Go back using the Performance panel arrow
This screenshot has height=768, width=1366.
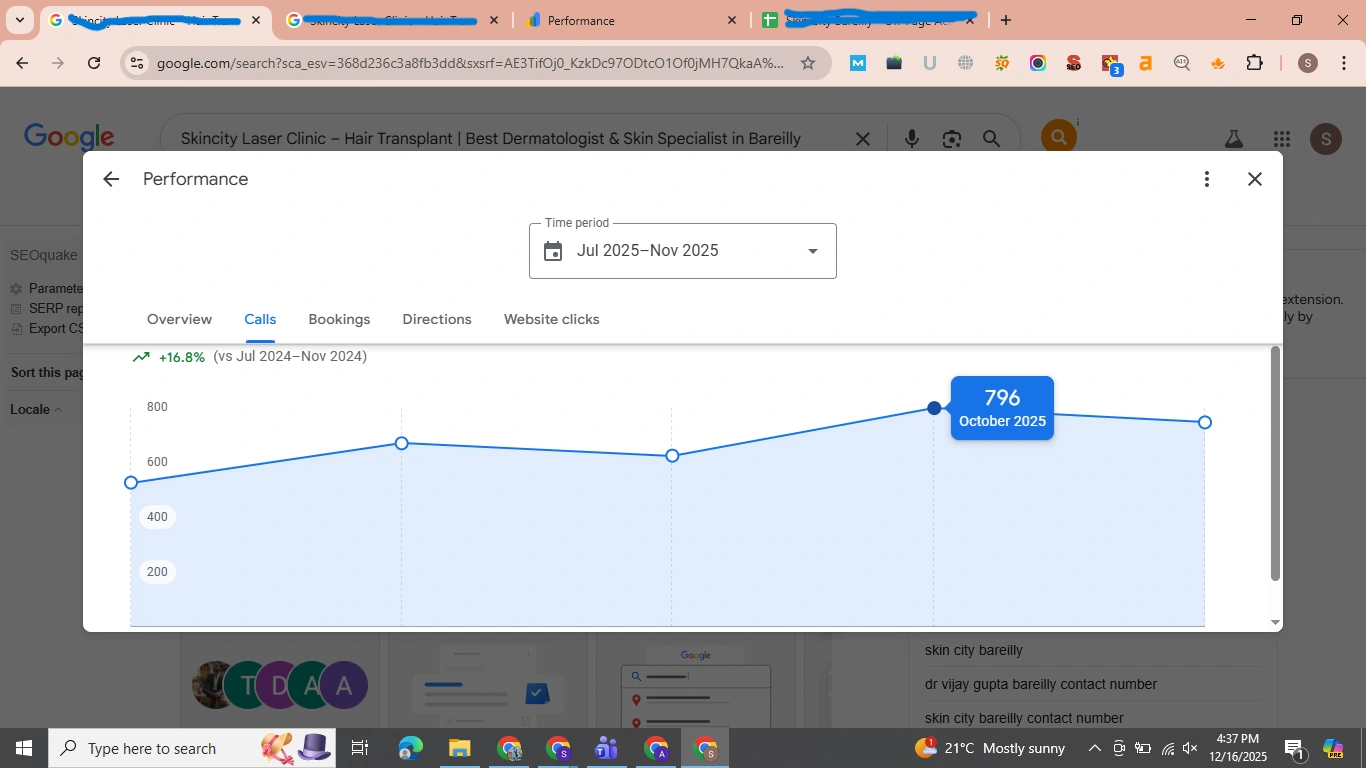pyautogui.click(x=111, y=179)
